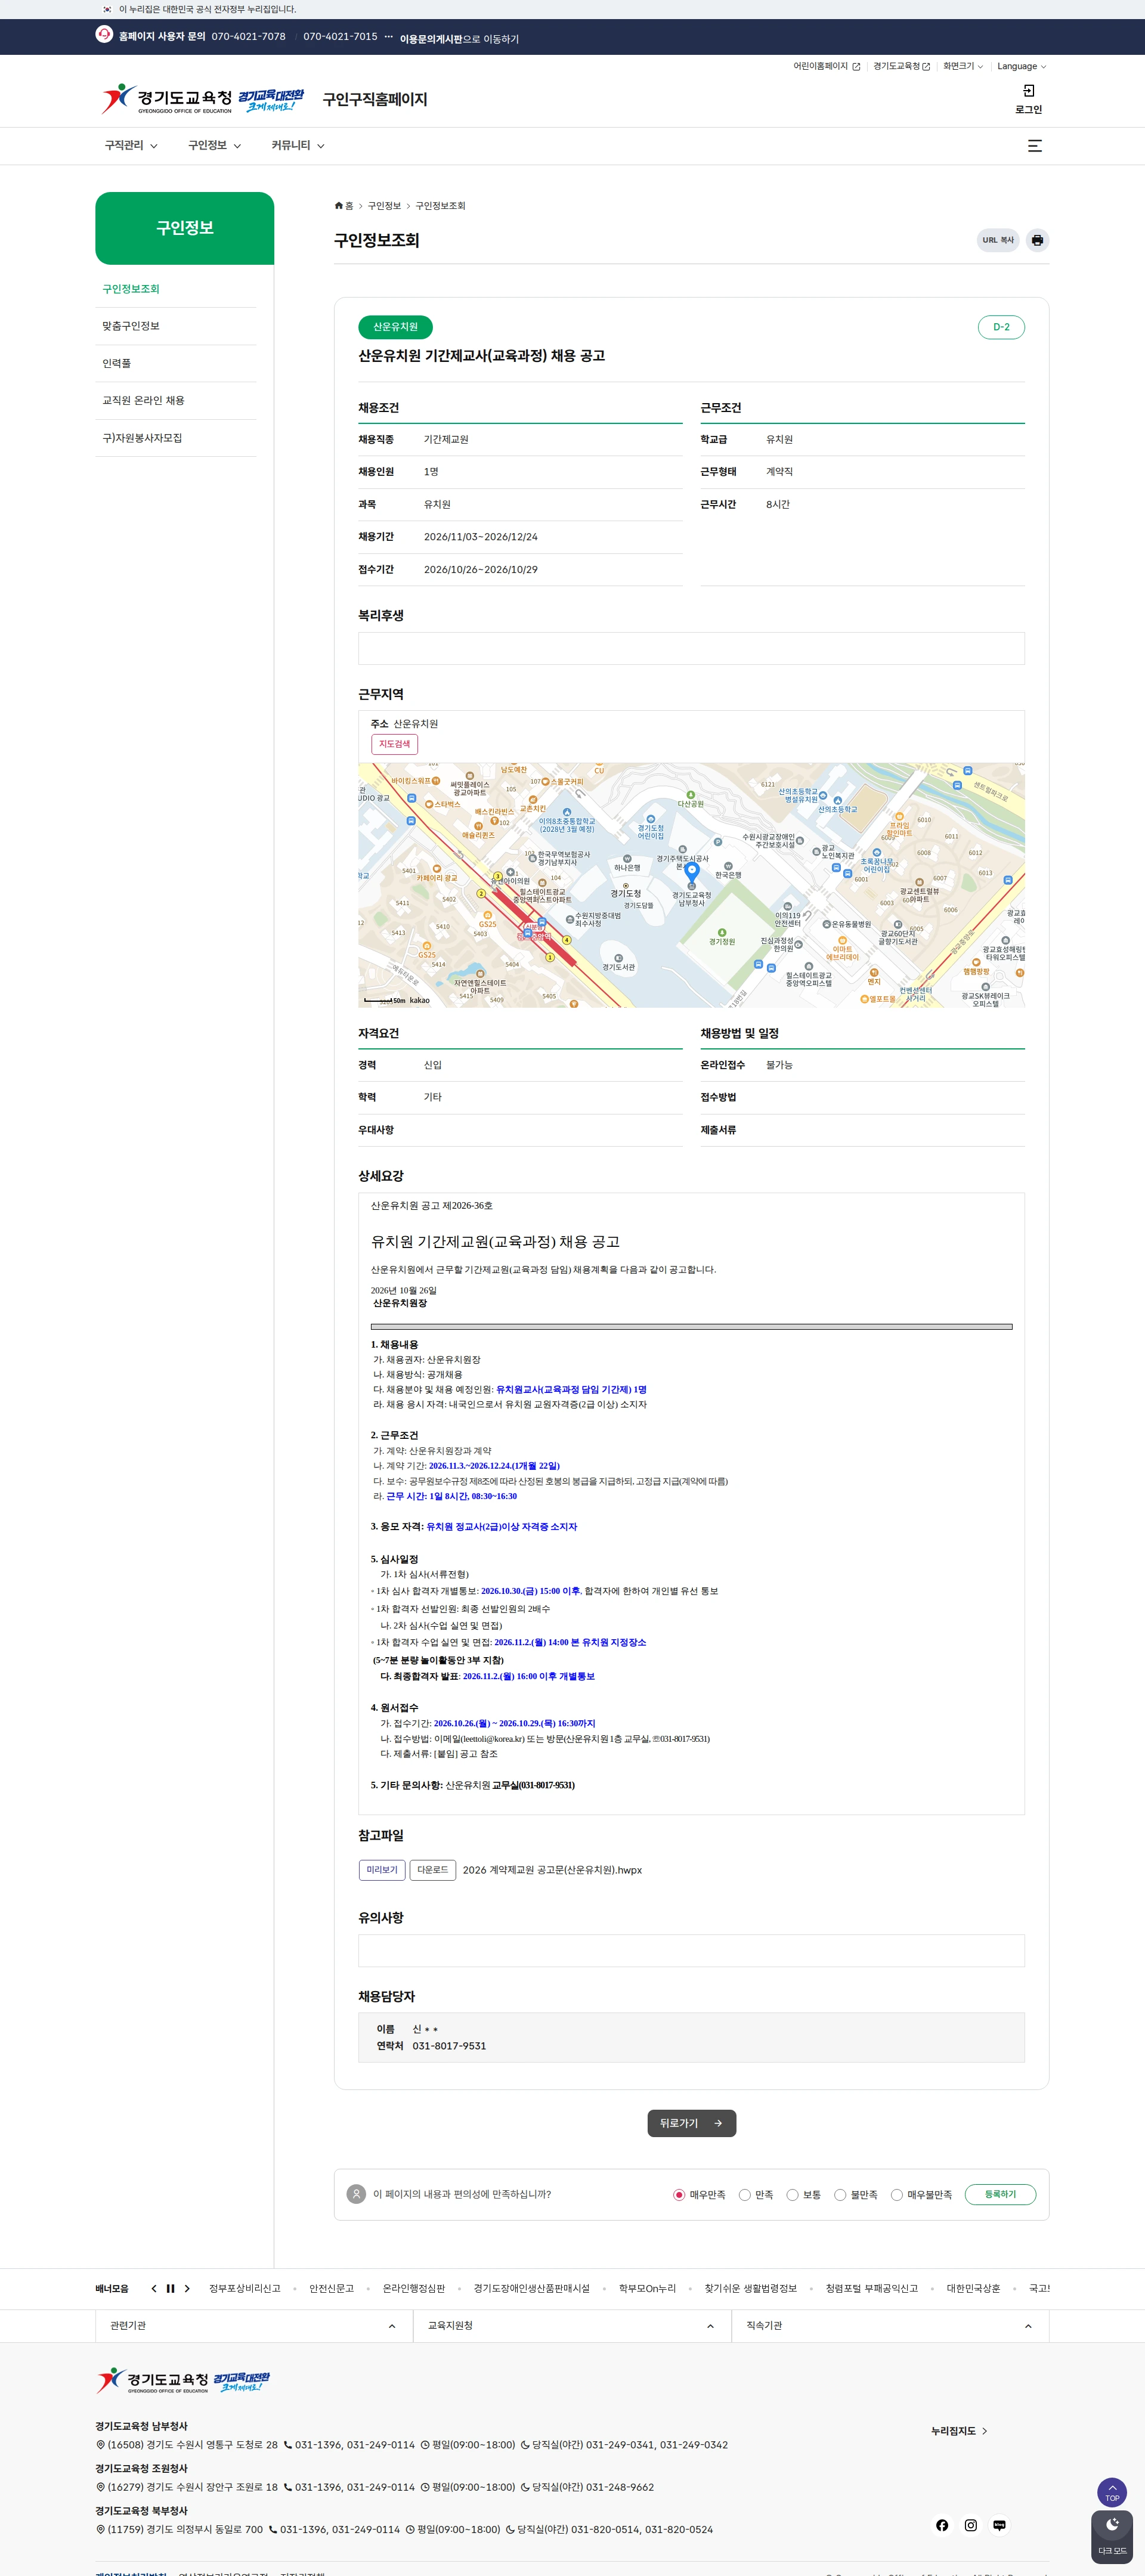The height and width of the screenshot is (2576, 1145).
Task: Download the attached hwpx file
Action: pos(433,1870)
